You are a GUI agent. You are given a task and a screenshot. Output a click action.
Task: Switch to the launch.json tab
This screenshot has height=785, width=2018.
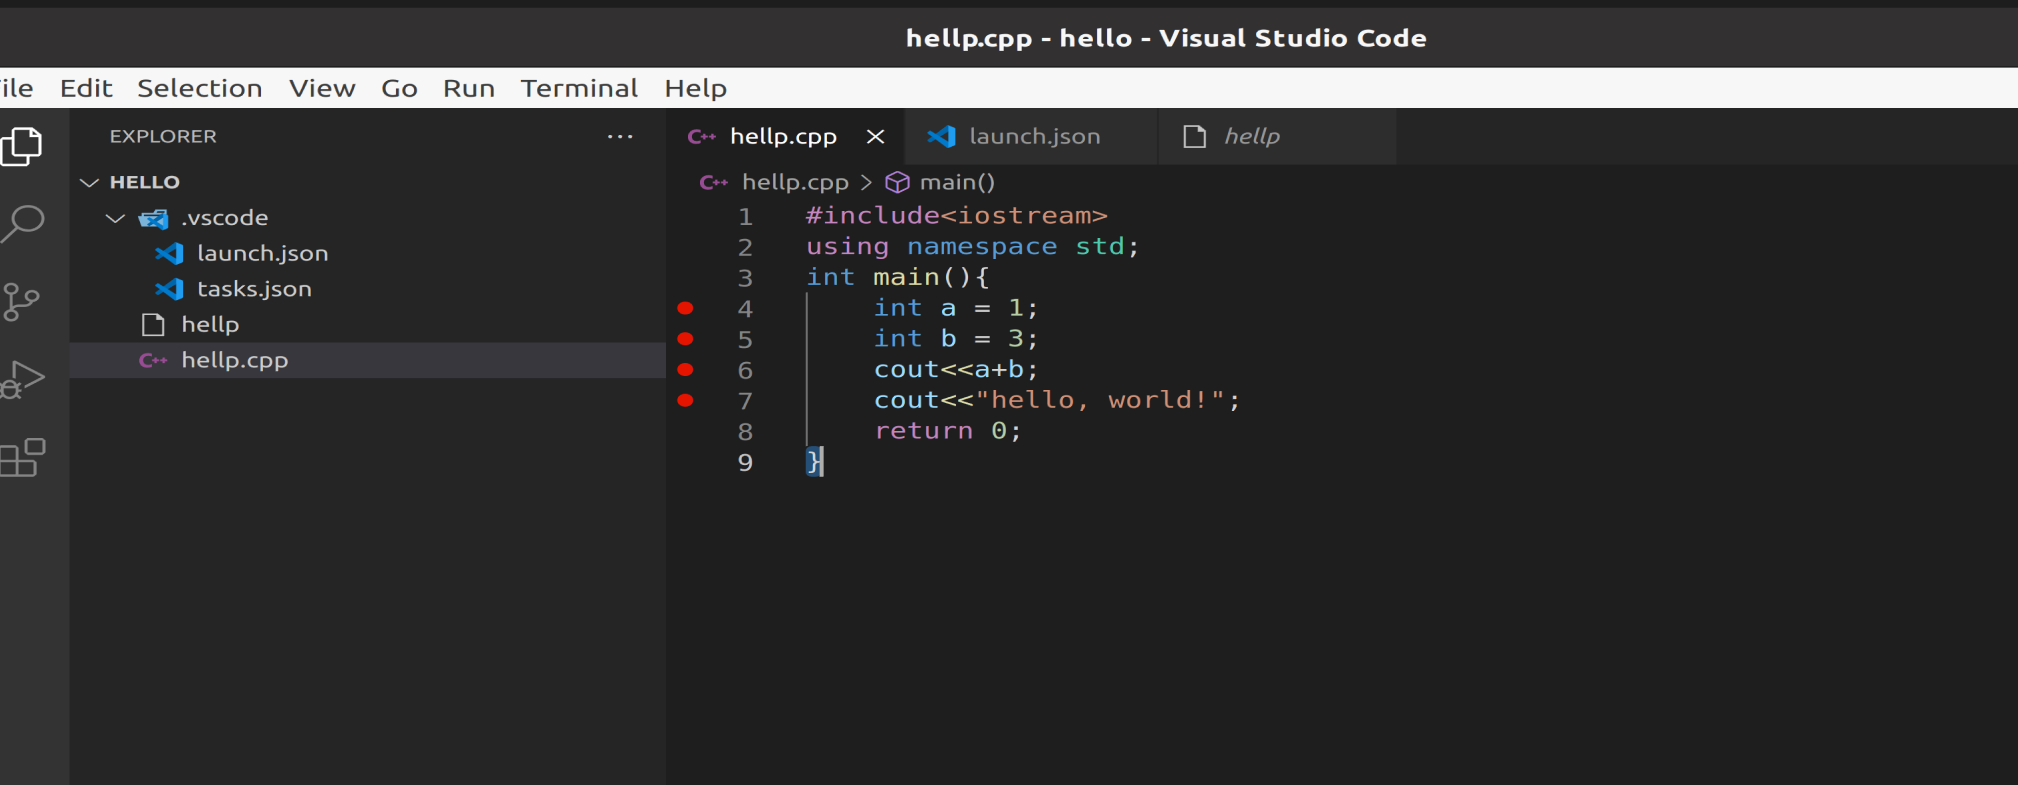(1031, 136)
